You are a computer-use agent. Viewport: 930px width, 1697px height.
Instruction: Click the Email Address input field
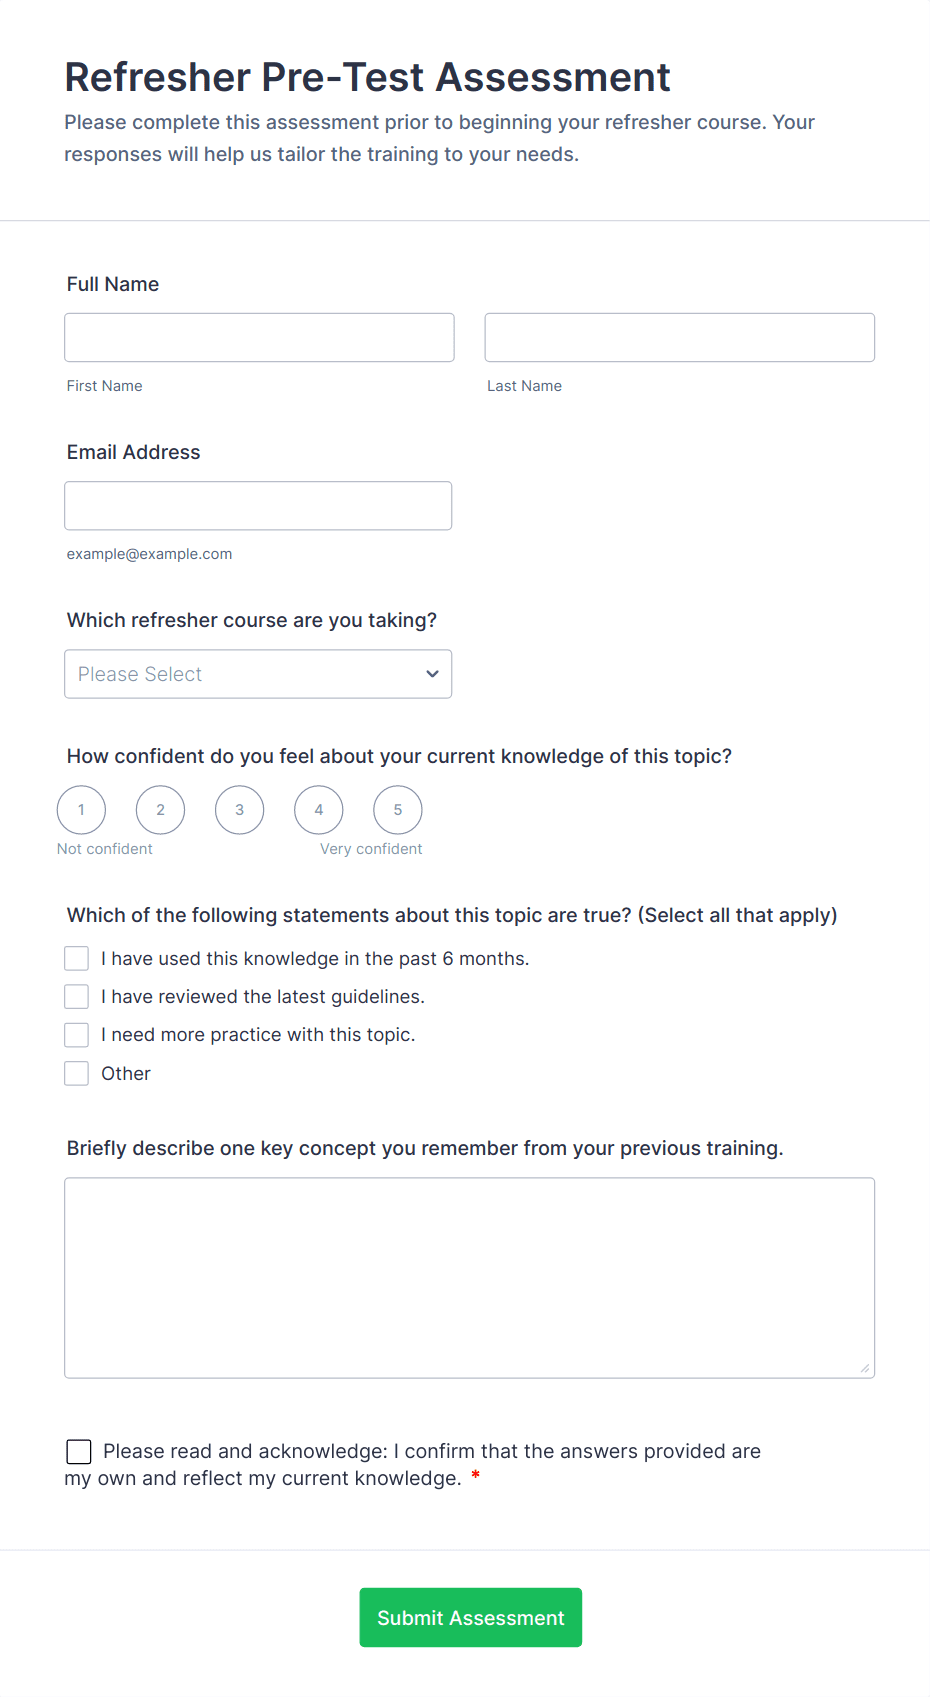coord(258,505)
